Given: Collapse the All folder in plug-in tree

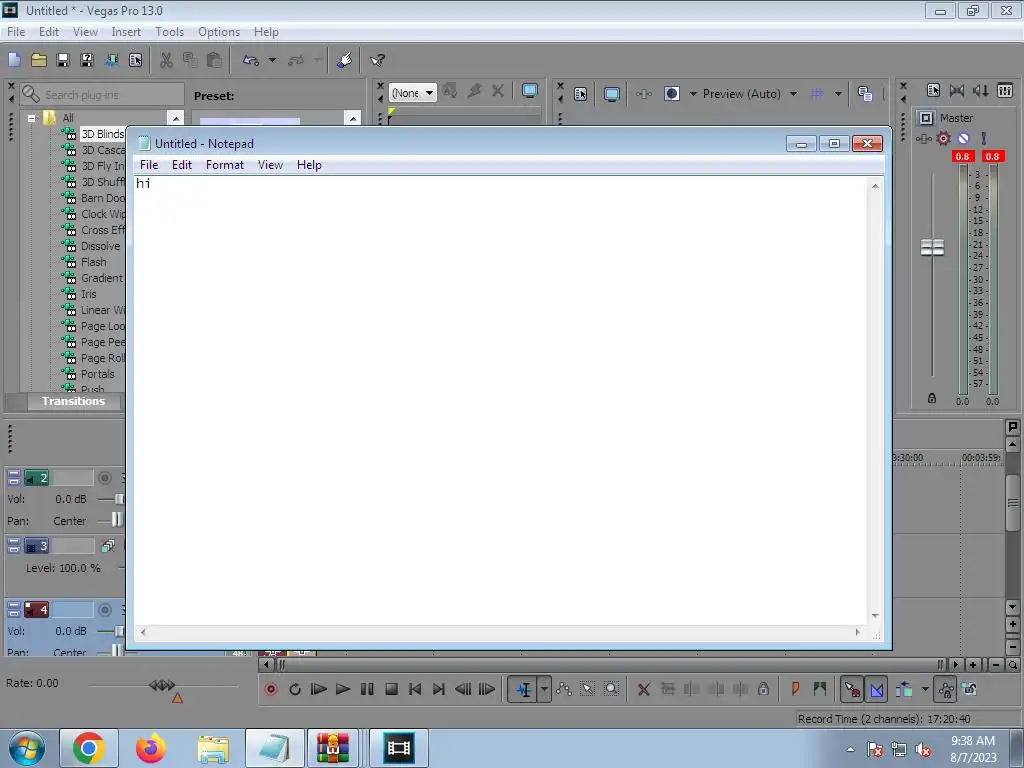Looking at the screenshot, I should coord(31,118).
